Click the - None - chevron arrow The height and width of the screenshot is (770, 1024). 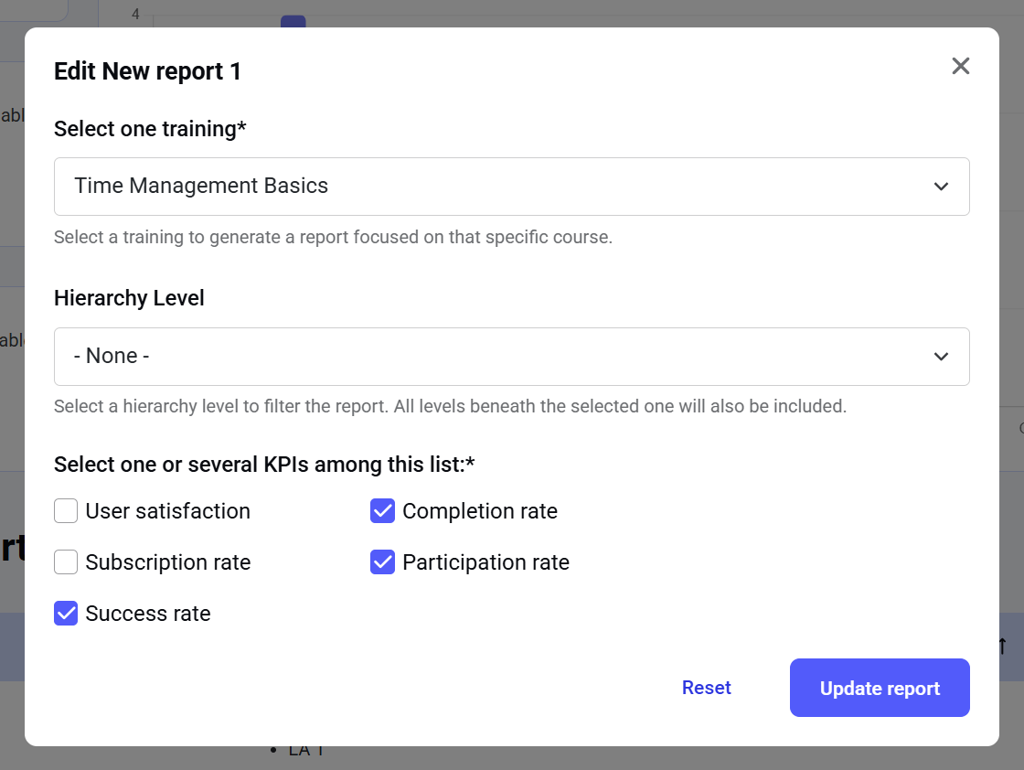940,357
